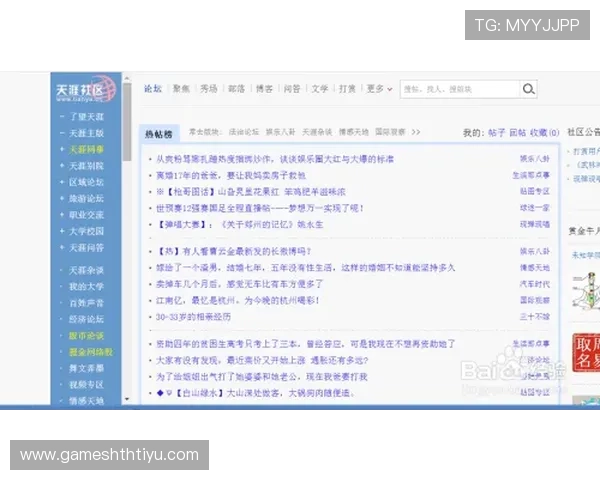Open post 卖掉车几个月后

[x=240, y=284]
